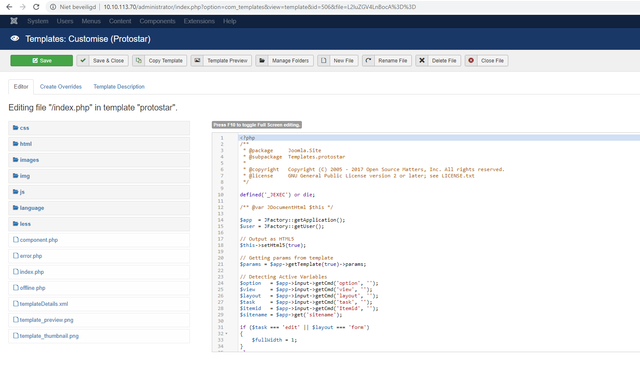Open the Components menu

157,21
